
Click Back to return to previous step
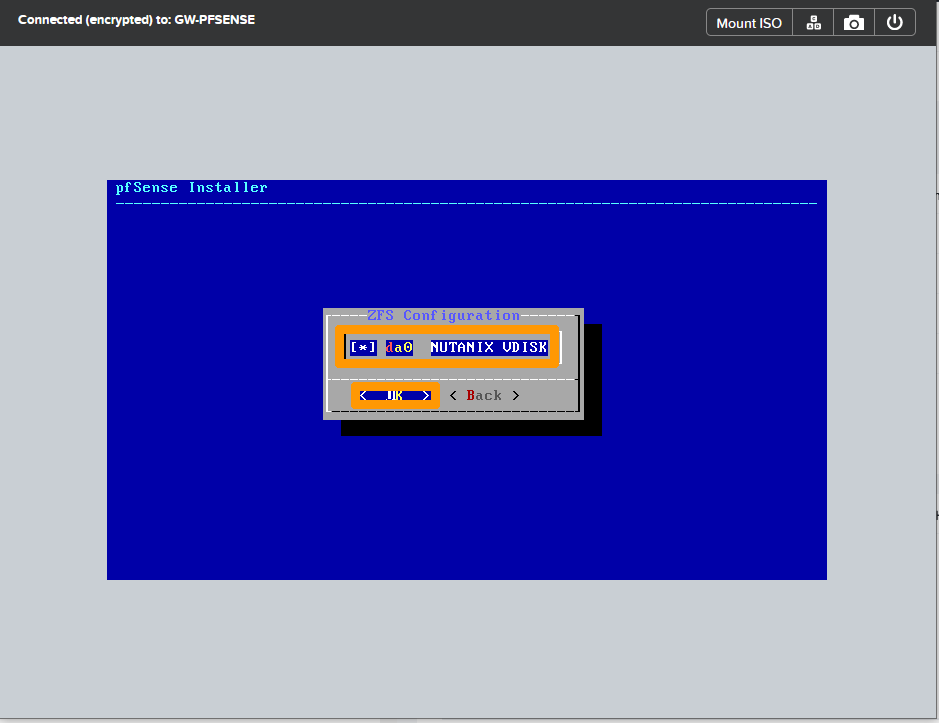[x=484, y=395]
